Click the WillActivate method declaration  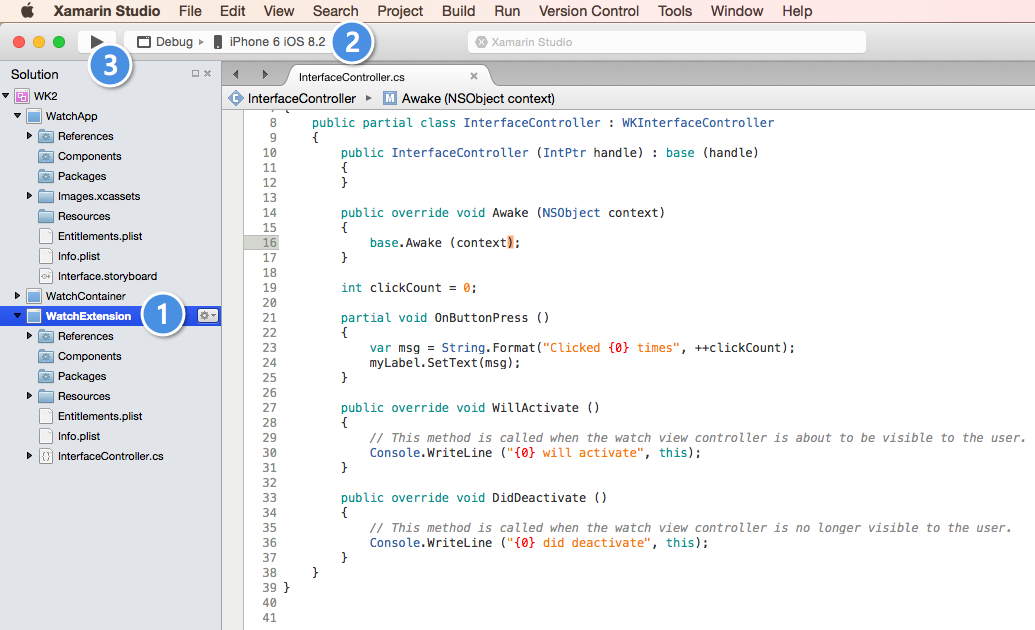pyautogui.click(x=470, y=407)
